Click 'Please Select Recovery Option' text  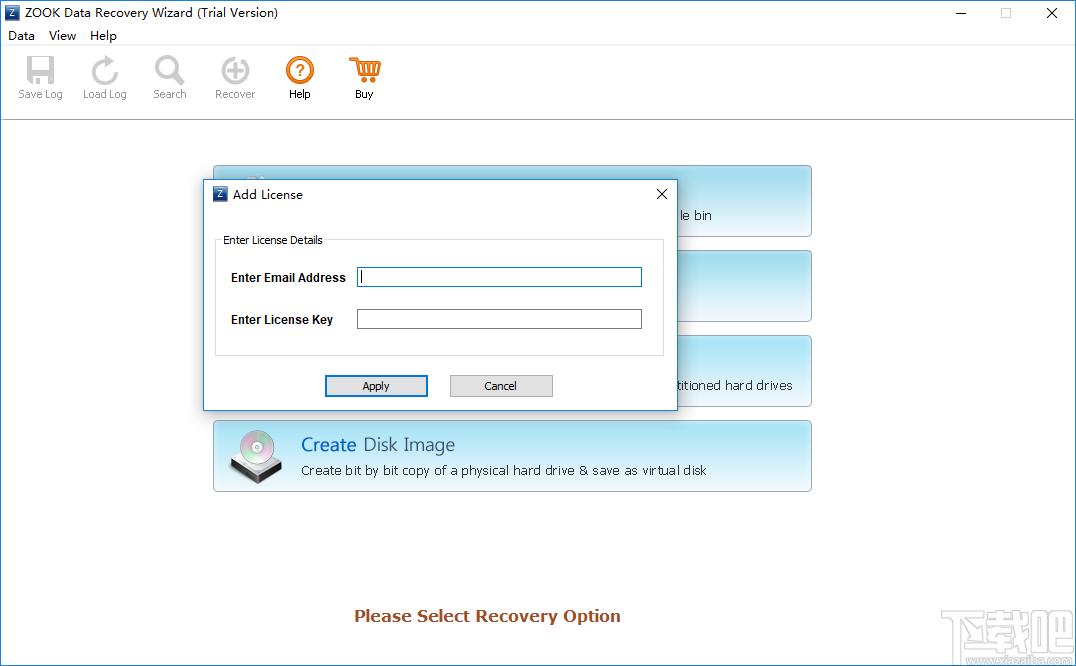coord(487,616)
